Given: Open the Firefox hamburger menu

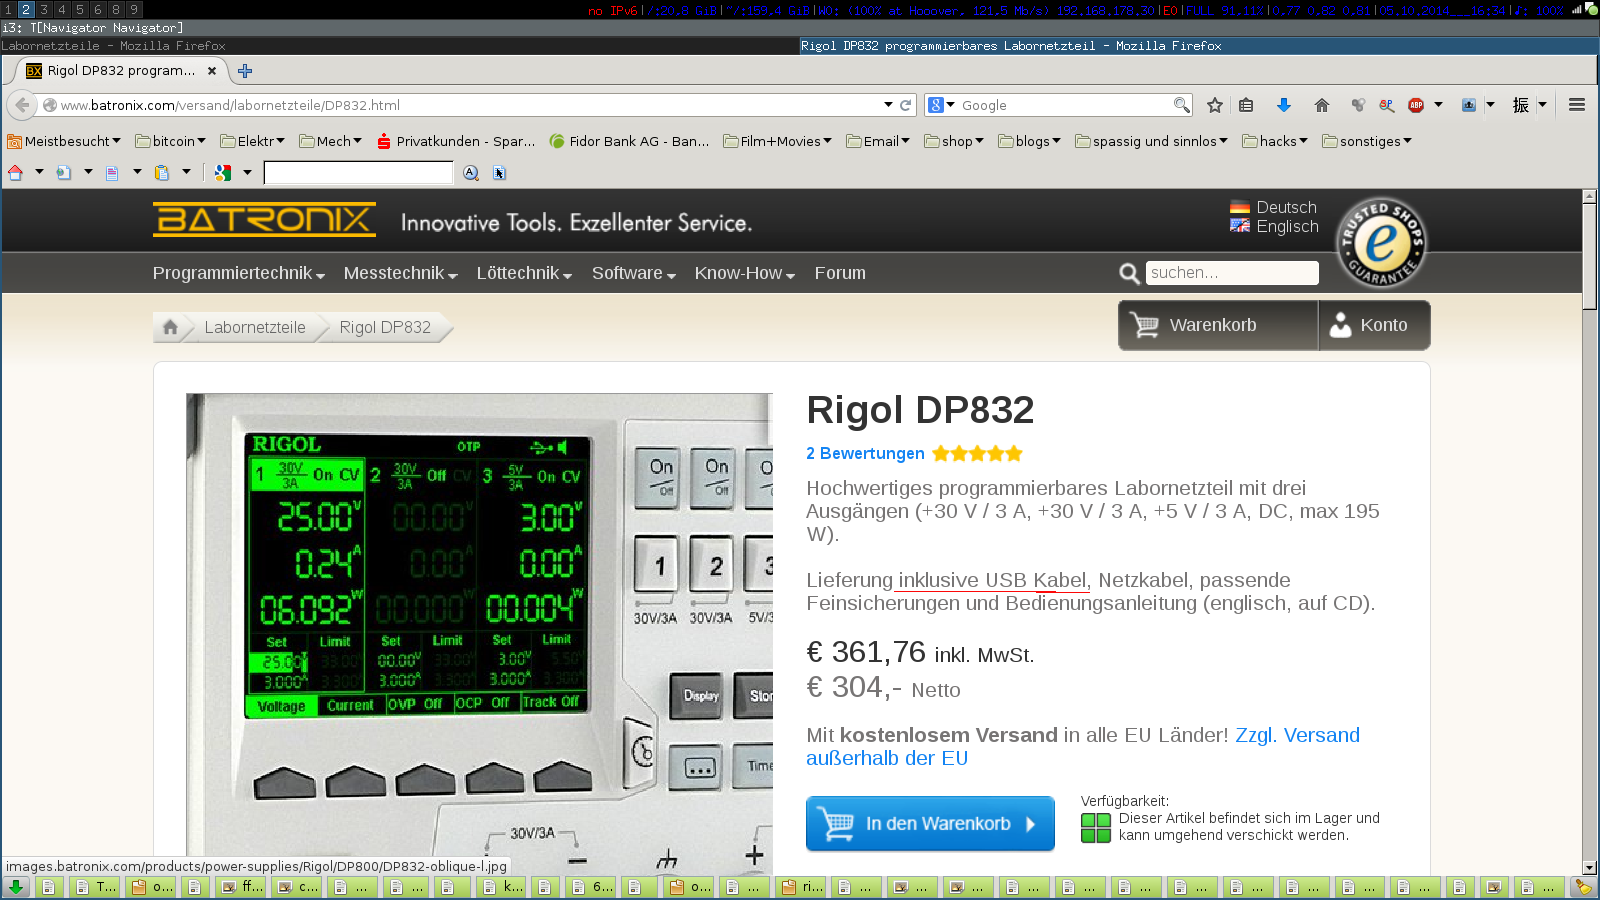Looking at the screenshot, I should [1577, 105].
